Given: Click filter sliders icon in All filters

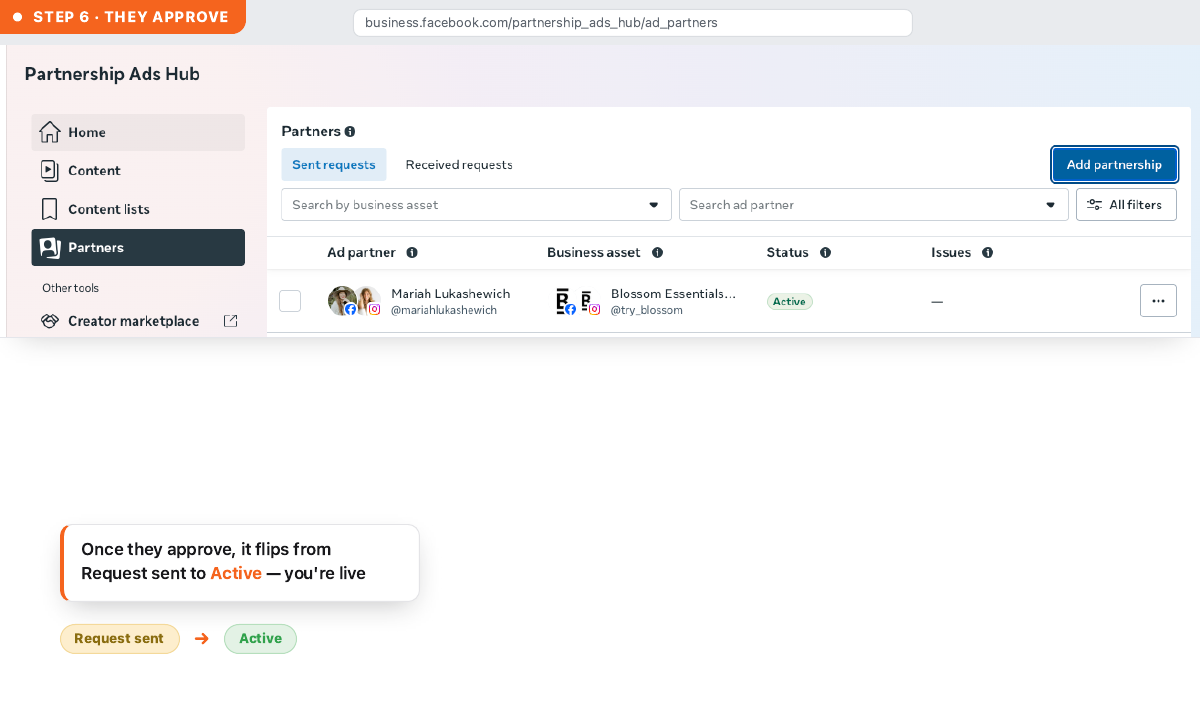Looking at the screenshot, I should [1095, 205].
